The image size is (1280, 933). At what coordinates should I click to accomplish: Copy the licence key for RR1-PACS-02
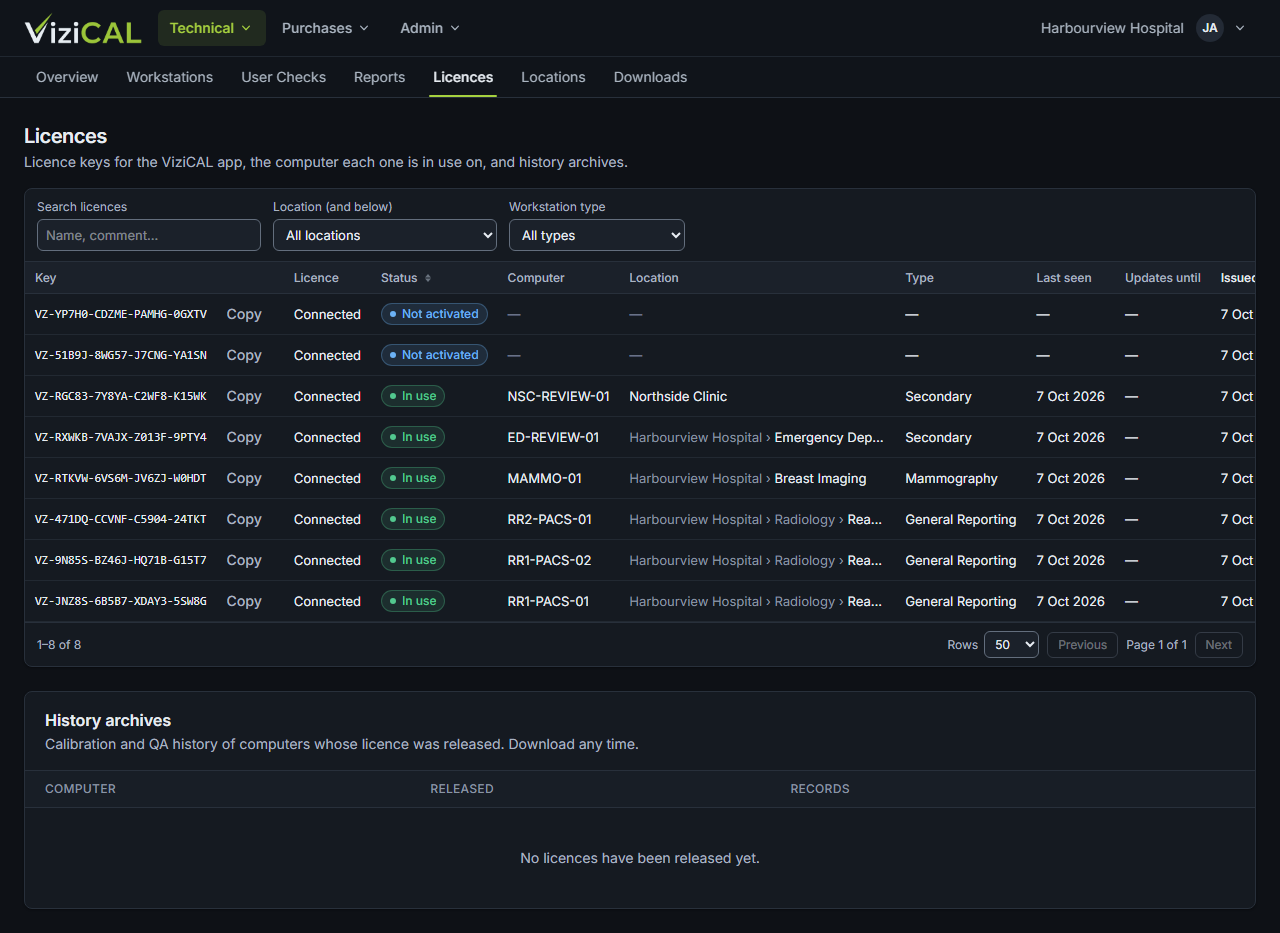click(244, 560)
